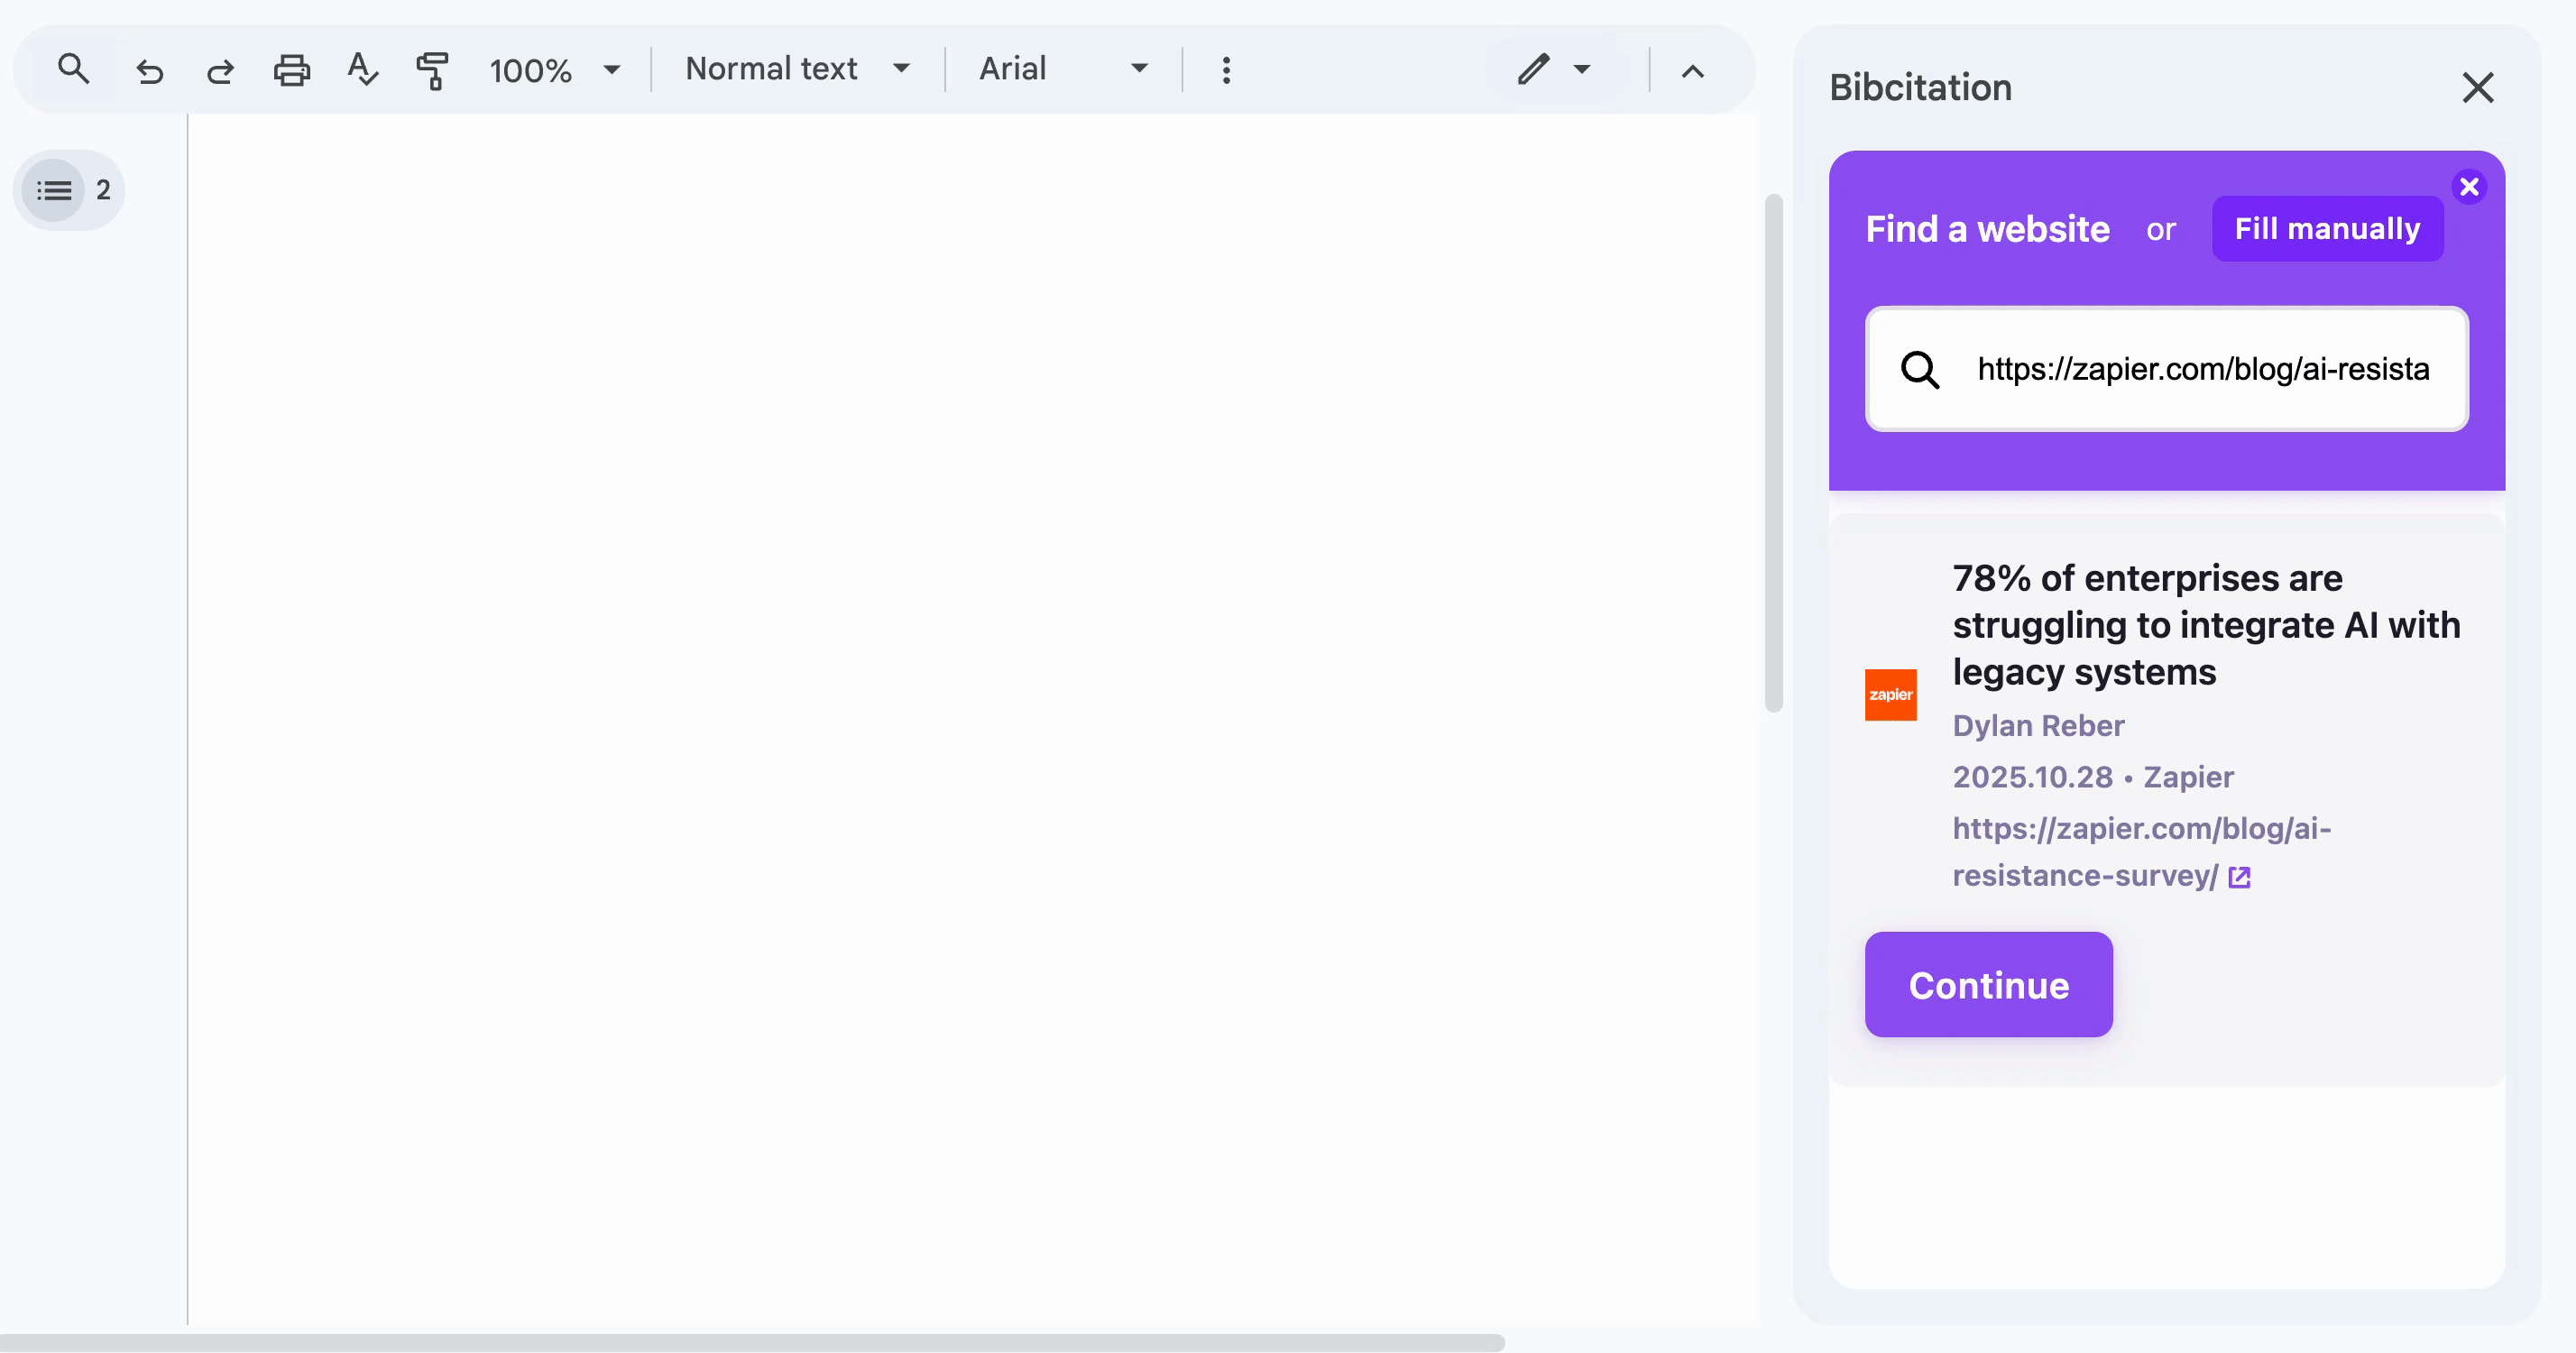This screenshot has height=1353, width=2576.
Task: Print the document
Action: (x=291, y=70)
